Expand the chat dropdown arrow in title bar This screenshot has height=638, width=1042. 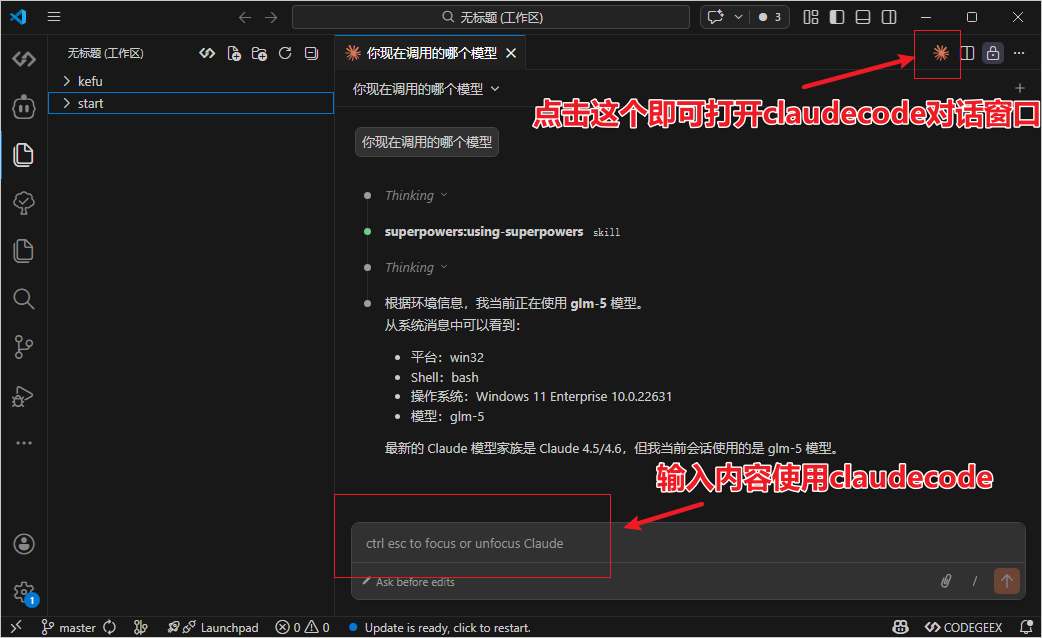coord(738,17)
